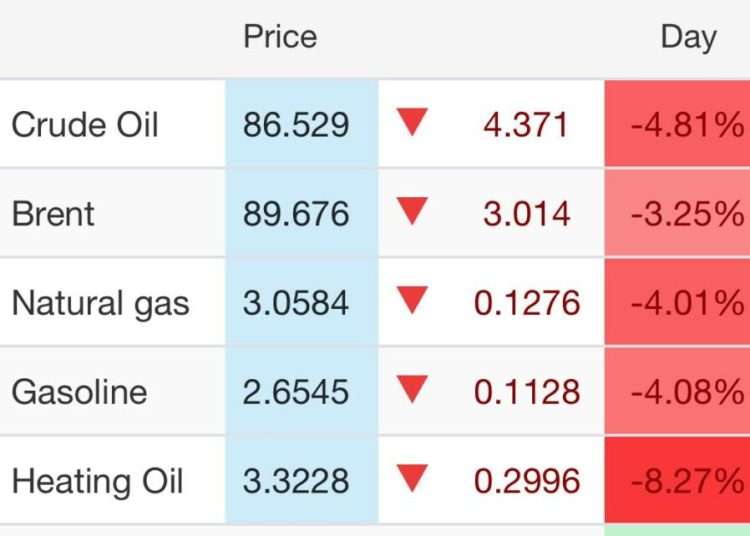Viewport: 750px width, 536px height.
Task: Click the Natural gas red down arrow
Action: tap(412, 300)
